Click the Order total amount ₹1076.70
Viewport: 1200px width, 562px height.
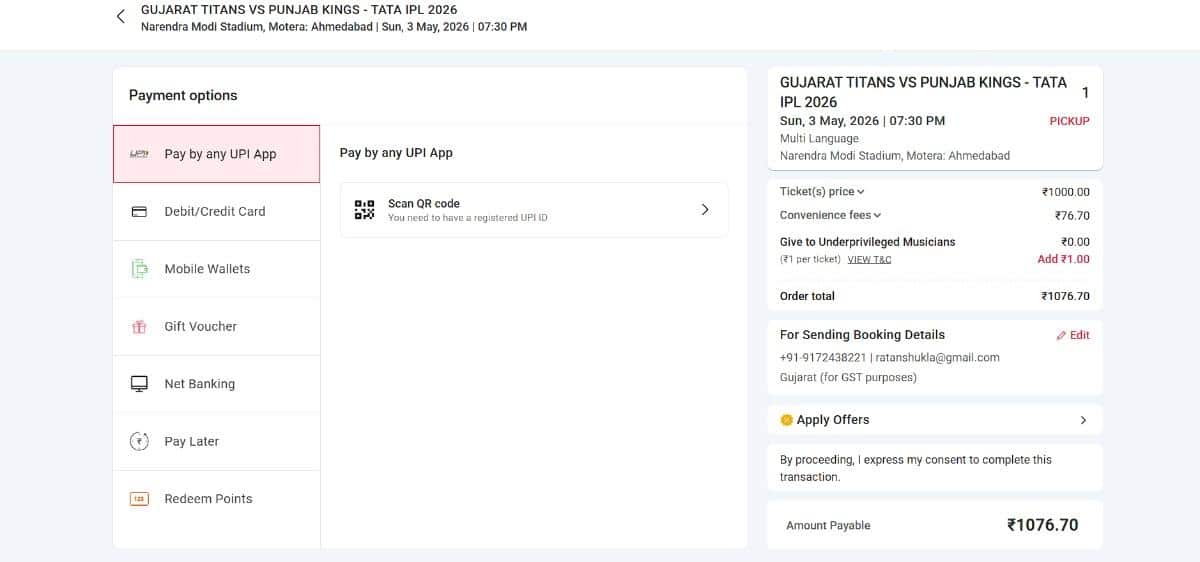pyautogui.click(x=1065, y=296)
